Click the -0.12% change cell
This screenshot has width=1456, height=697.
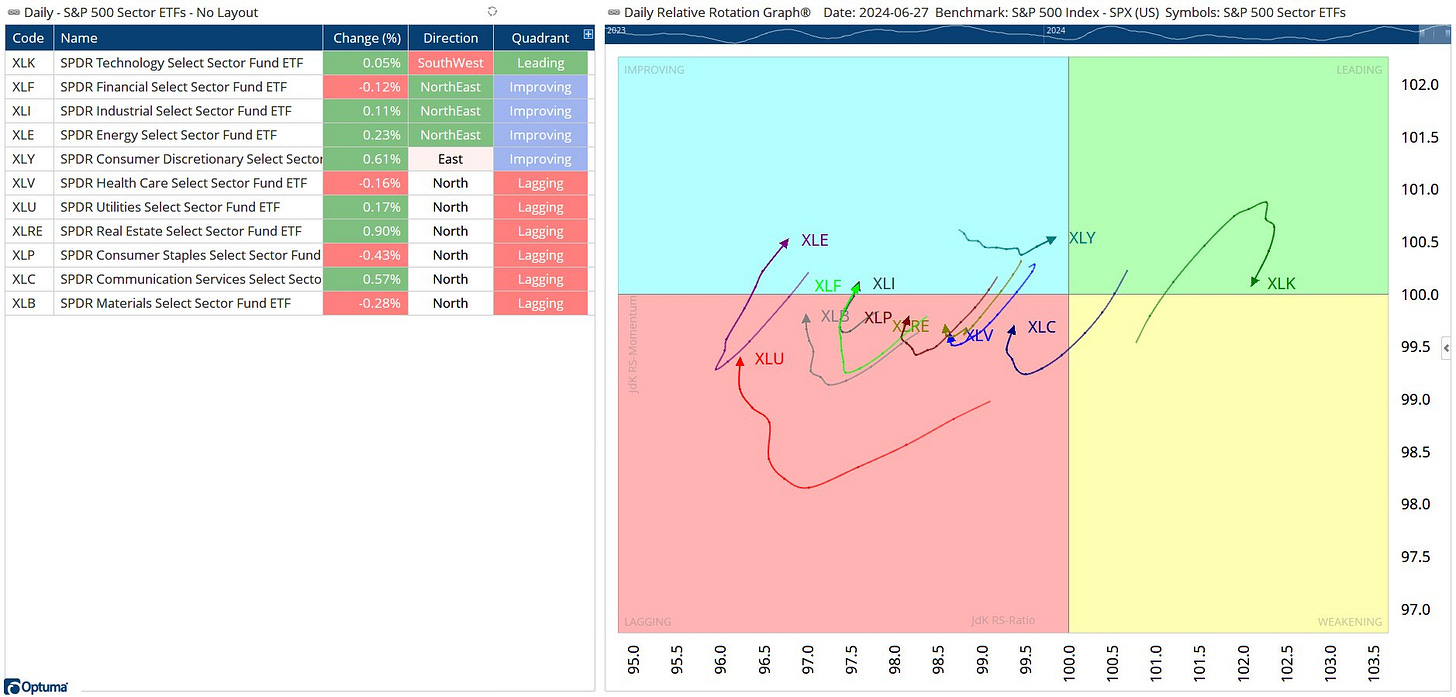tap(366, 87)
